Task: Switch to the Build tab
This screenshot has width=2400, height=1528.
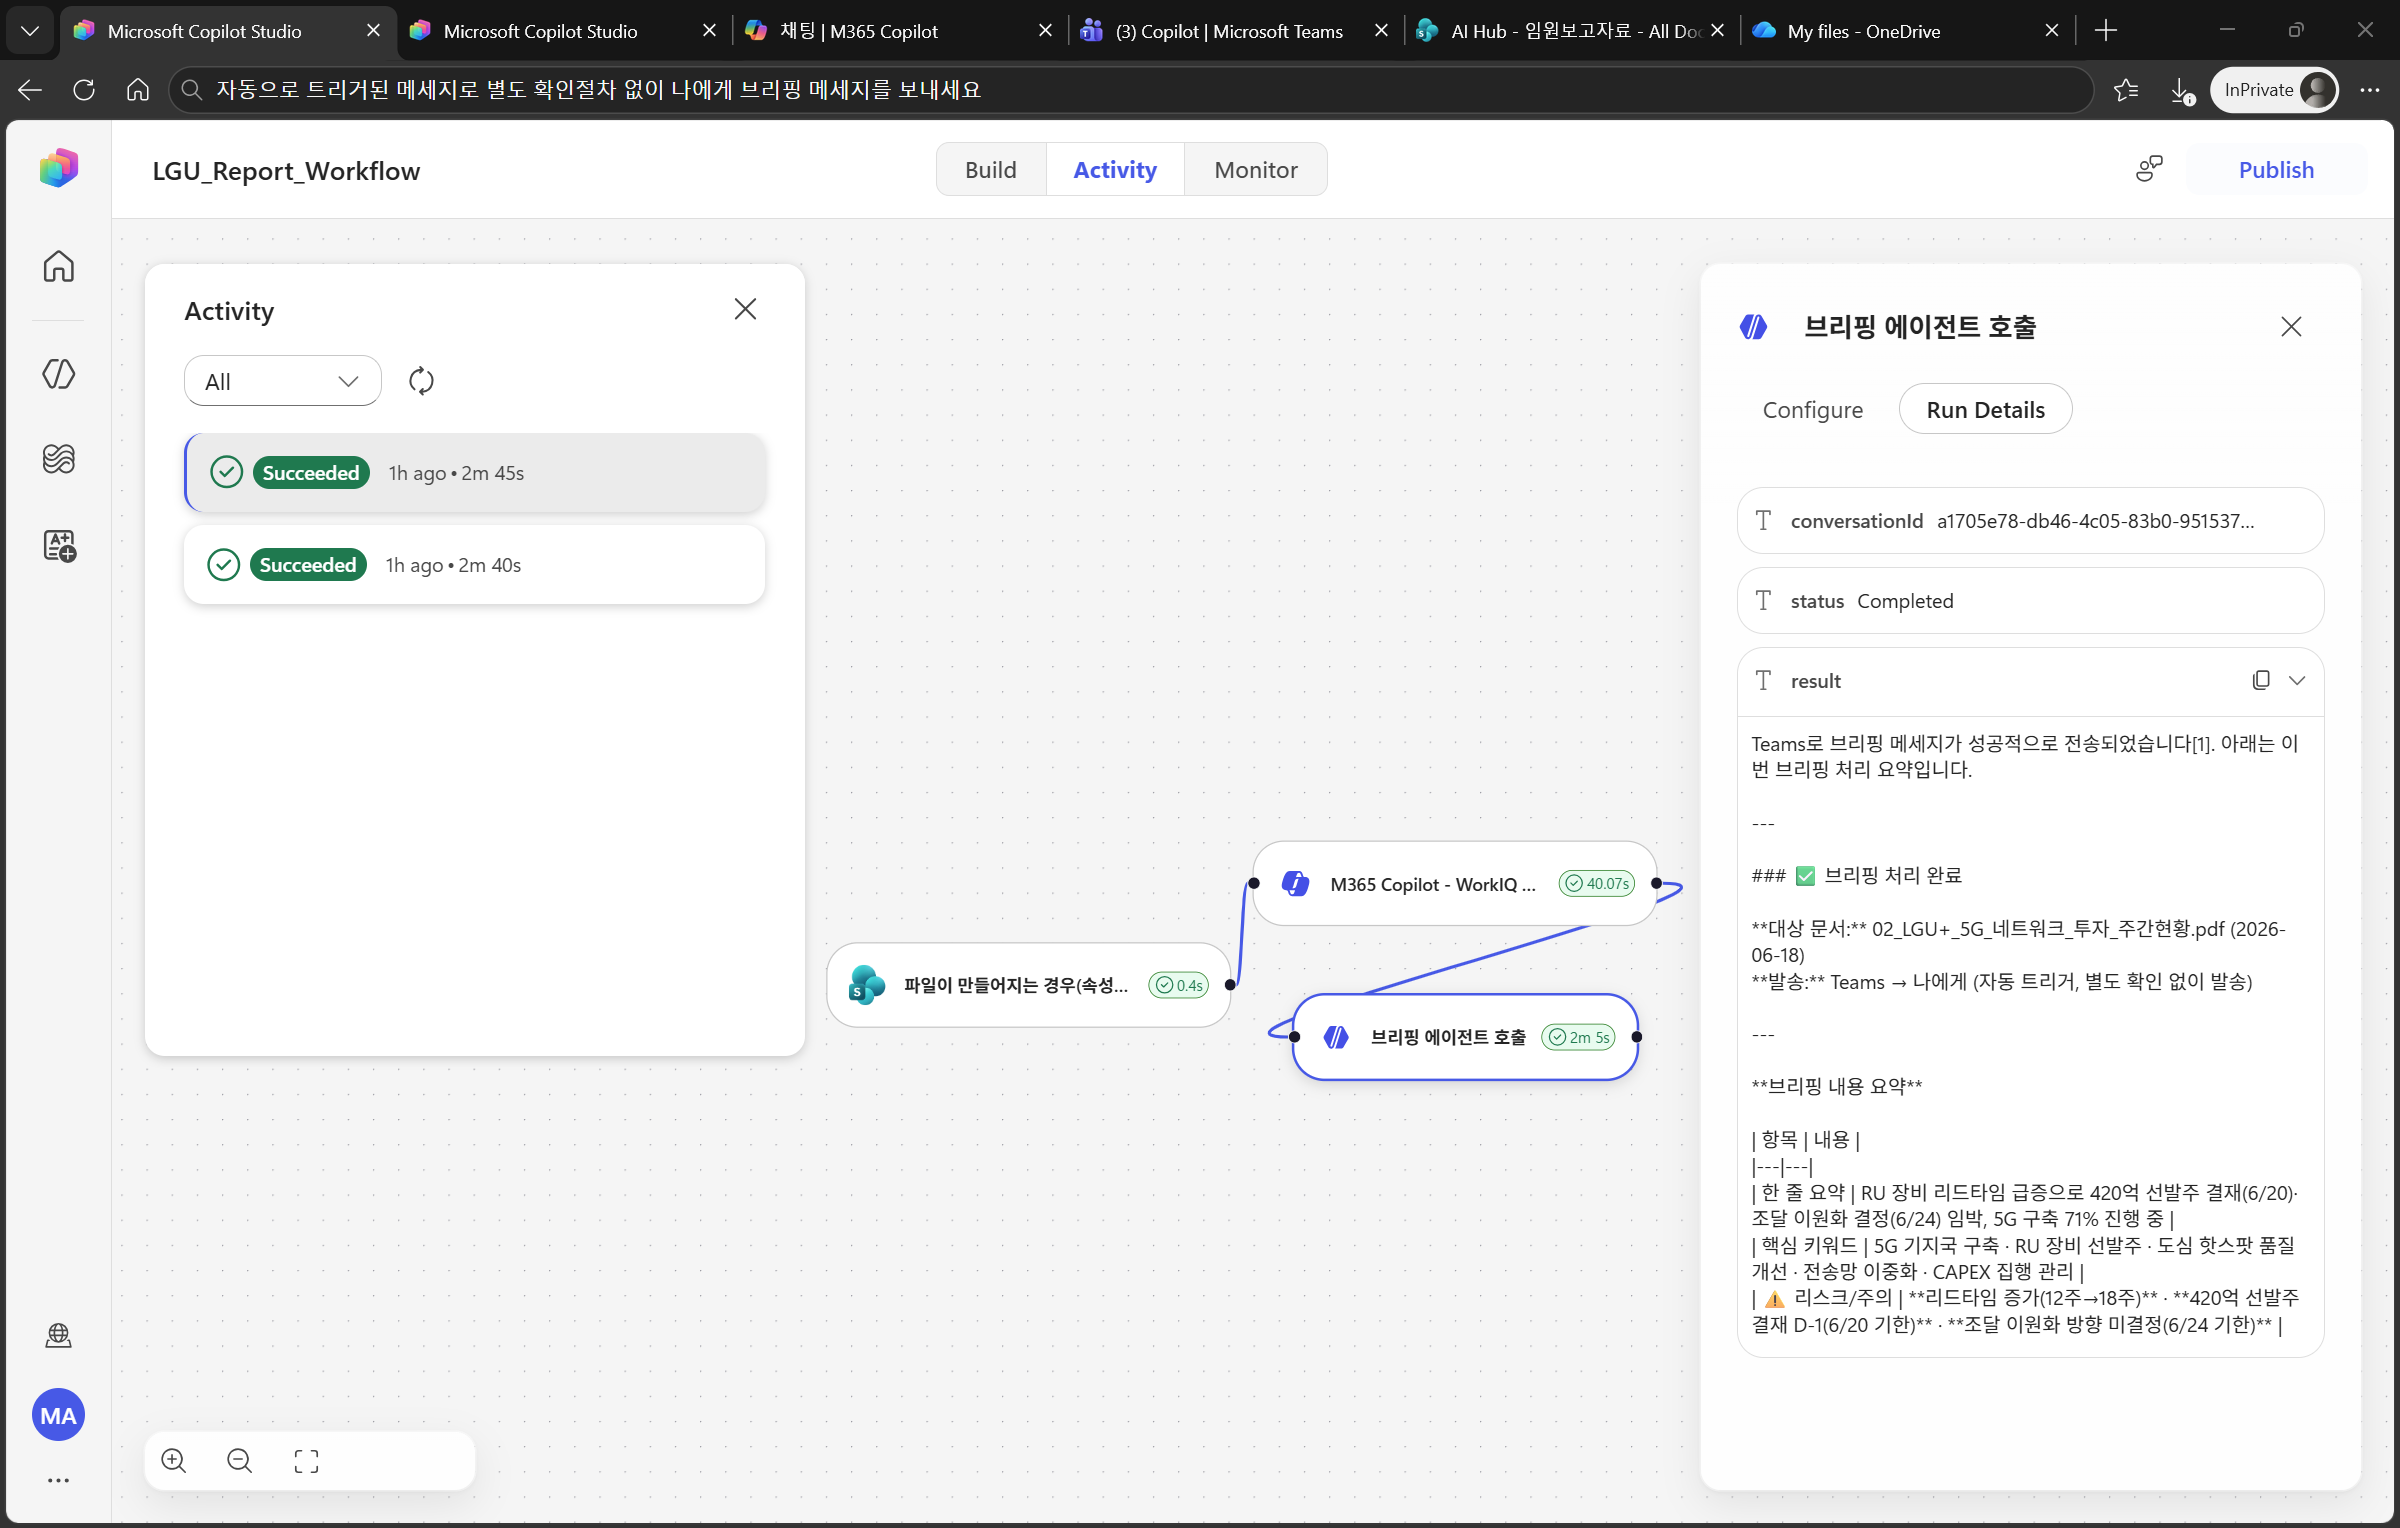Action: tap(990, 169)
